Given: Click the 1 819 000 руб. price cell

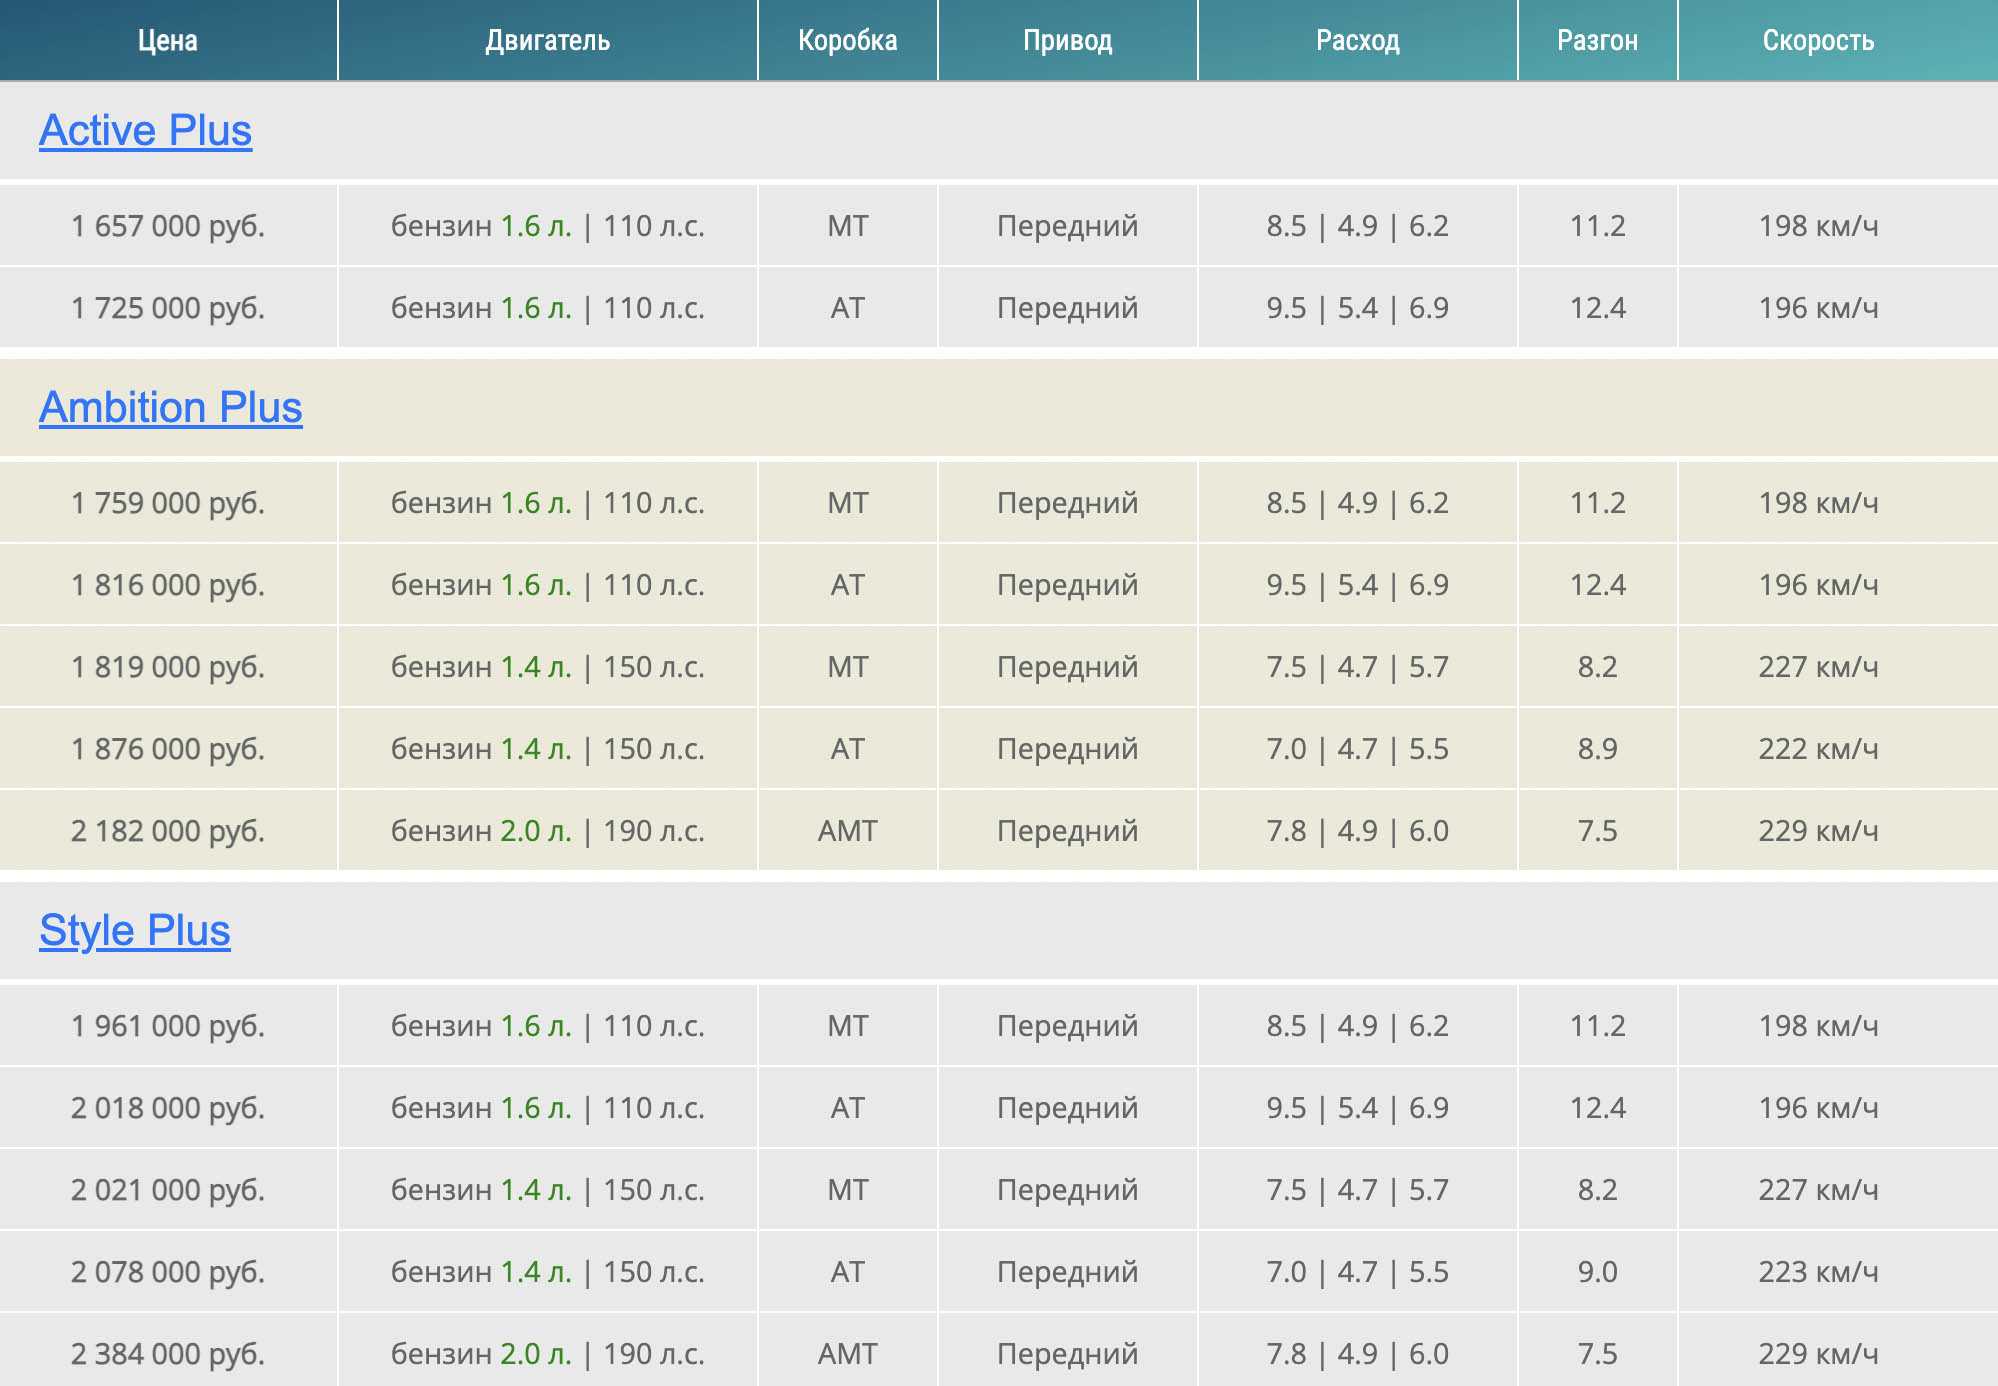Looking at the screenshot, I should tap(168, 667).
